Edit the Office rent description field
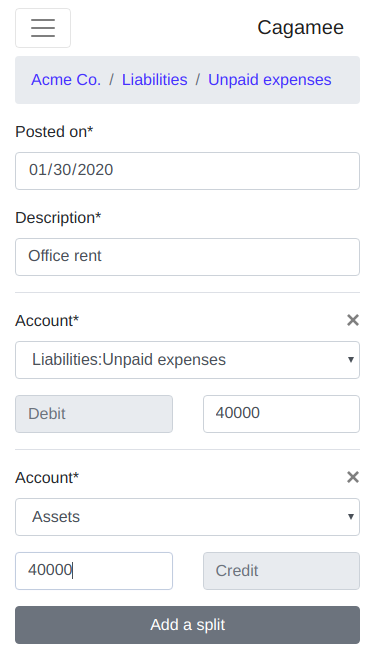This screenshot has height=653, width=375. coord(188,257)
